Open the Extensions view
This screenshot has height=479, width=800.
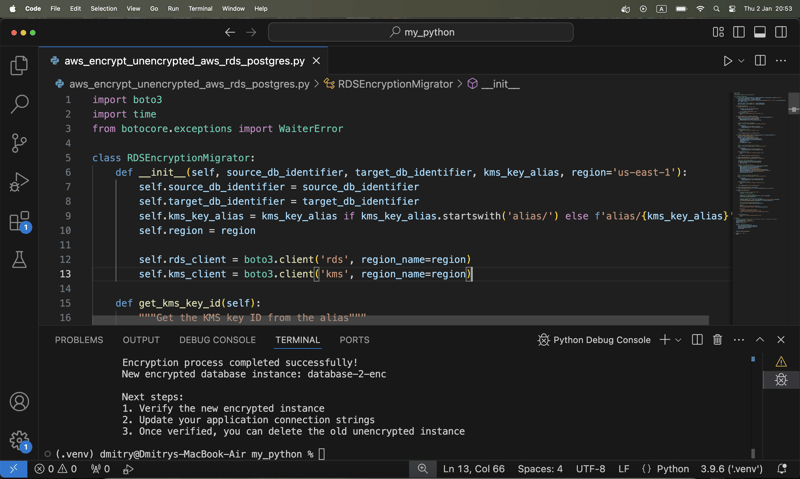(x=19, y=221)
